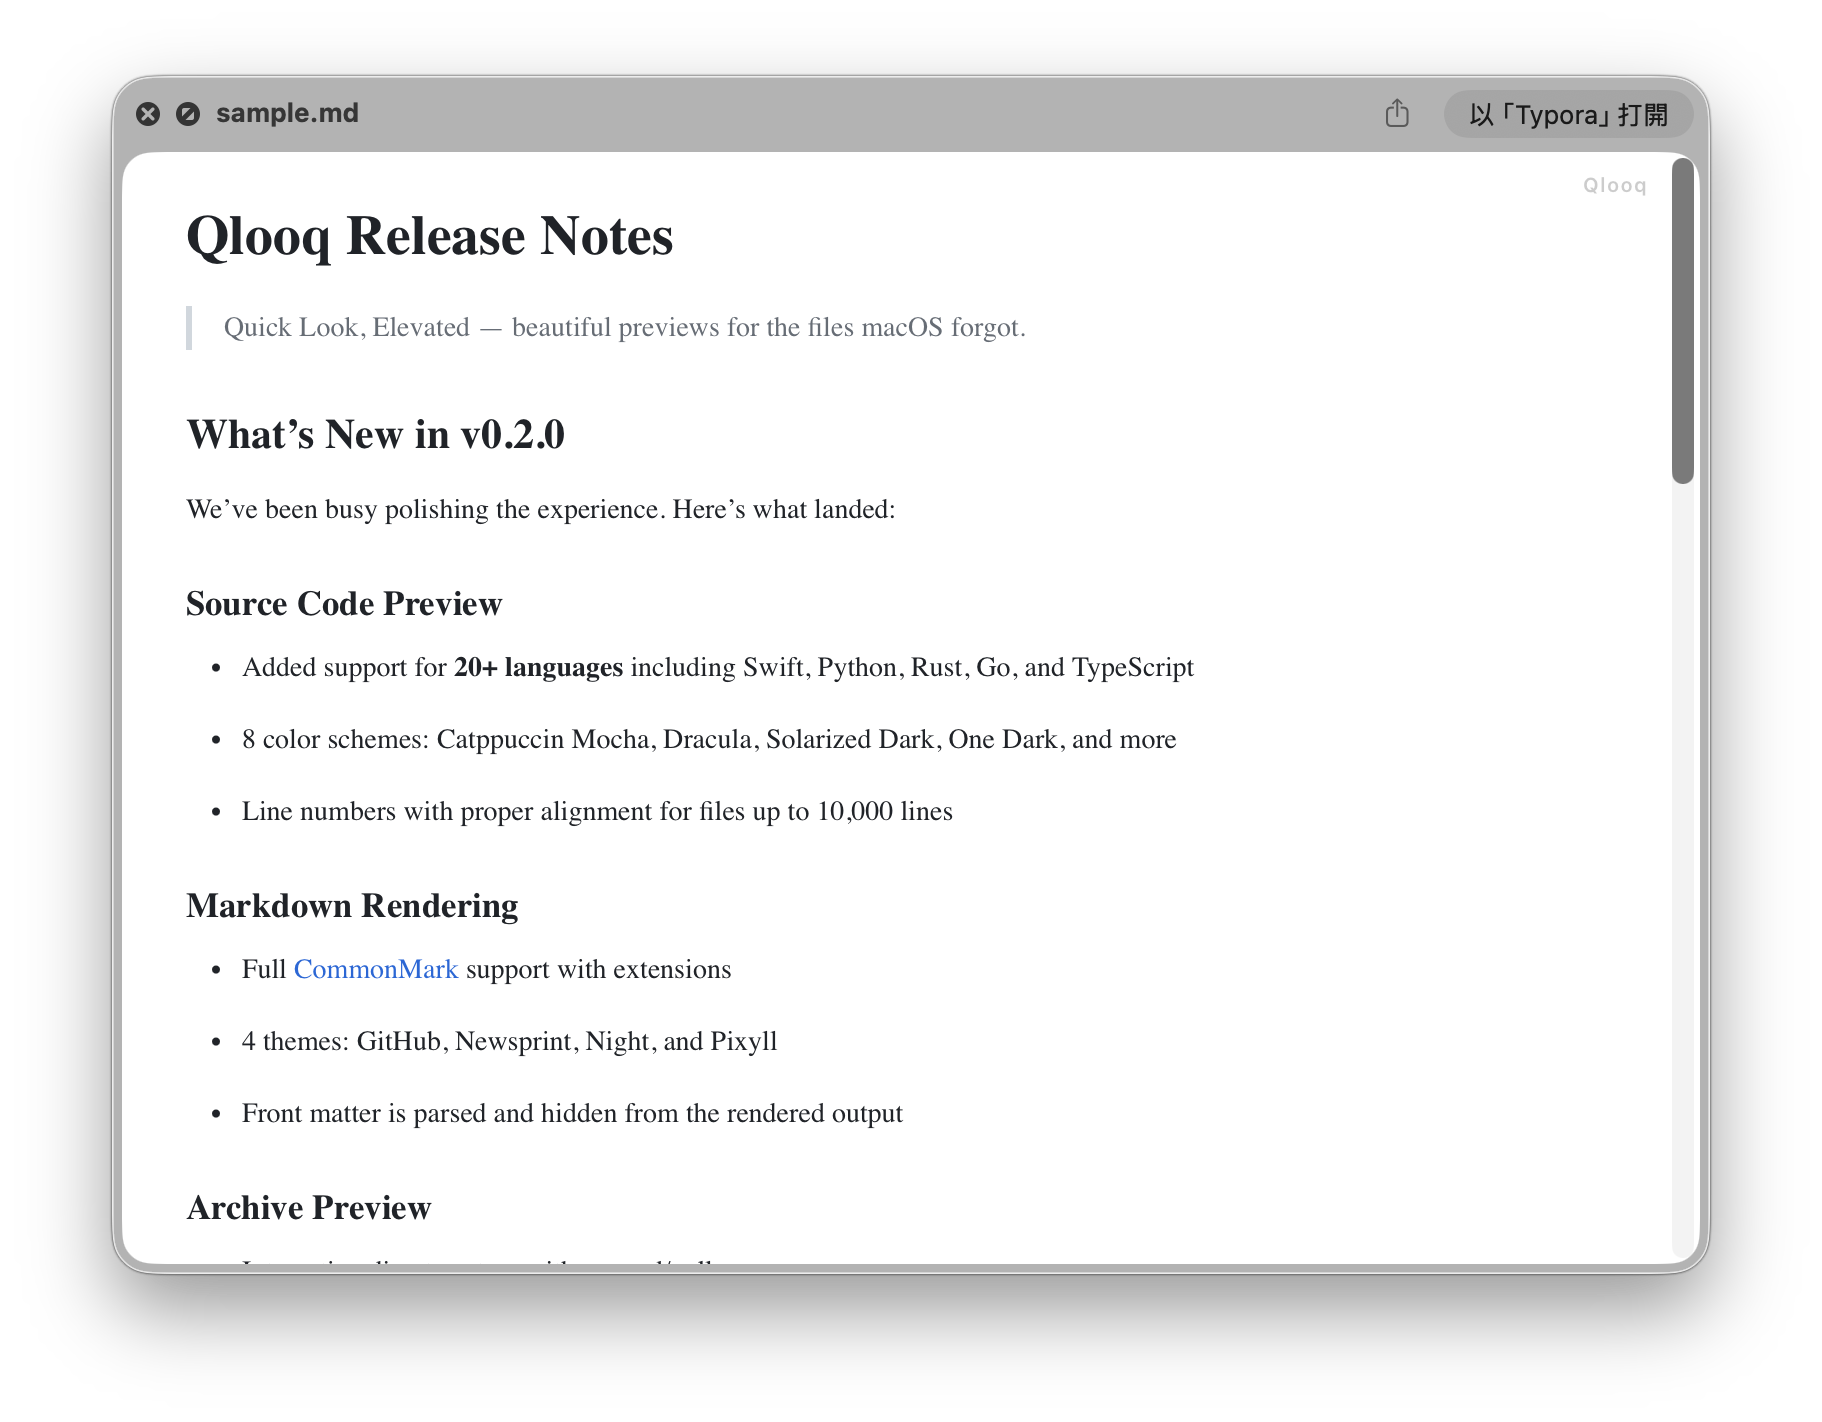Select the sample.md filename text
Viewport: 1822px width, 1422px height.
click(x=288, y=113)
